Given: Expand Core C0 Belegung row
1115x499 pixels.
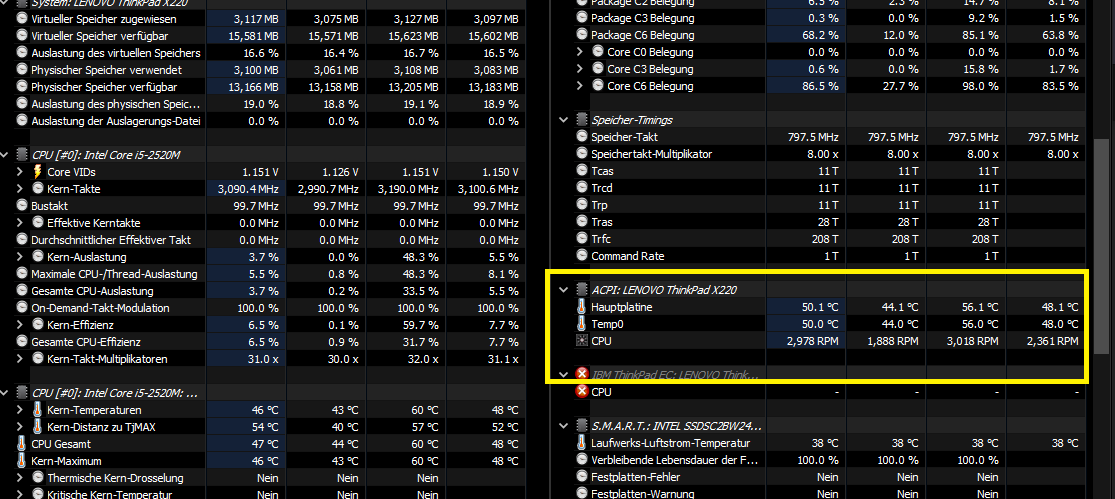Looking at the screenshot, I should pyautogui.click(x=580, y=52).
